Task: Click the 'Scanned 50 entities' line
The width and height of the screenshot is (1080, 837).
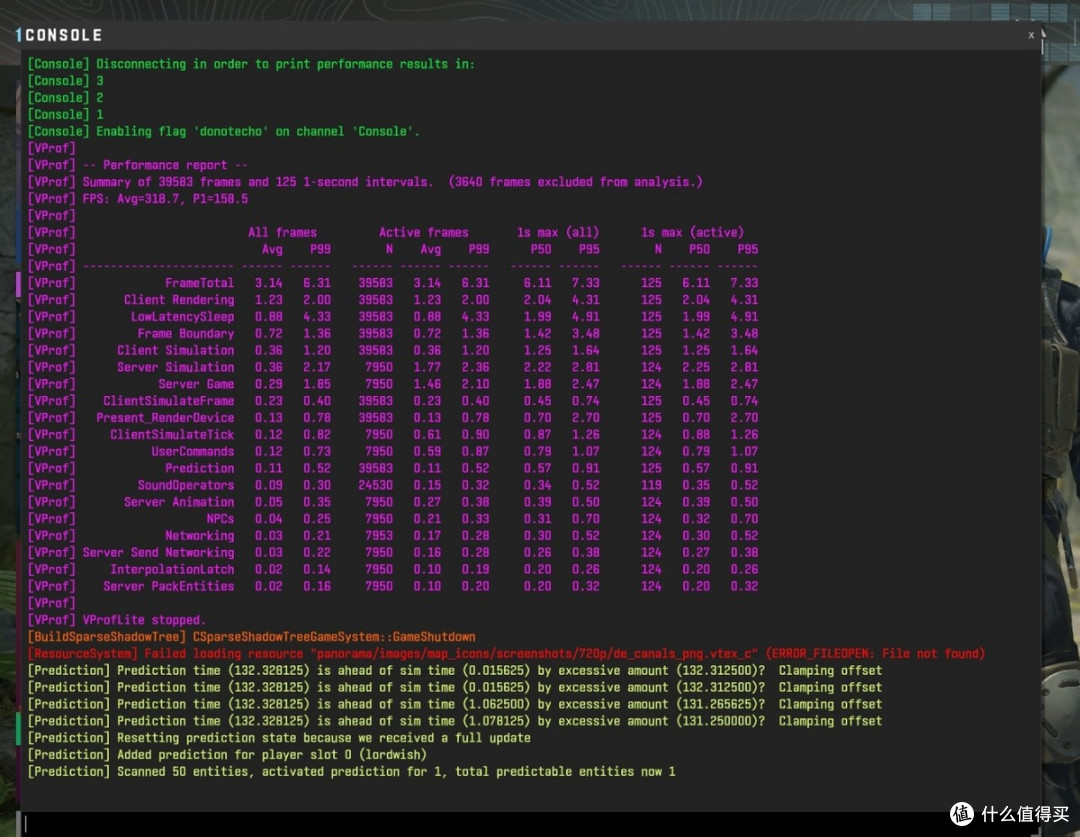Action: (351, 772)
